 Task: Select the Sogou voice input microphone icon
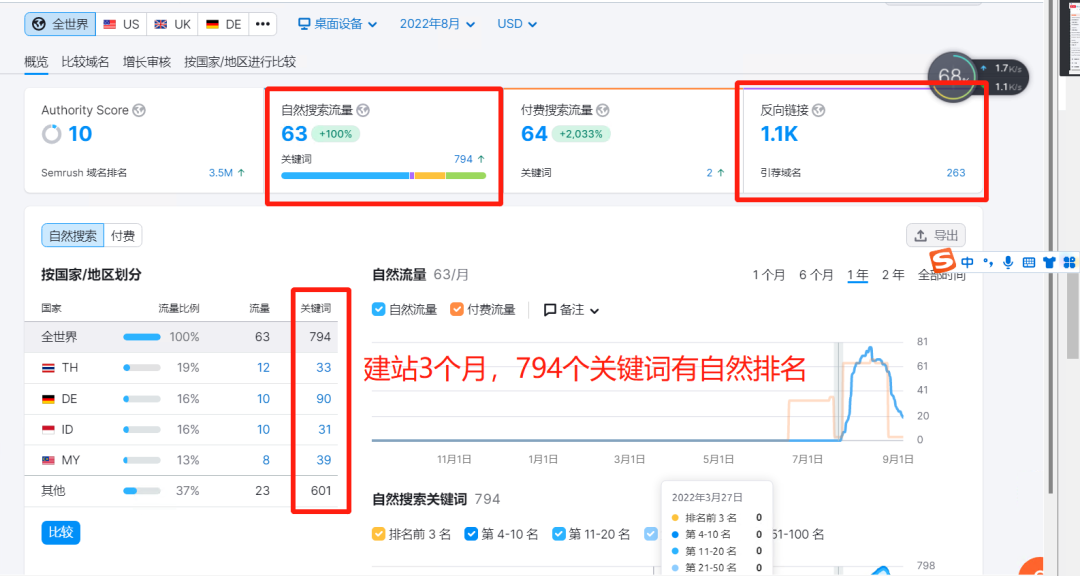coord(1009,263)
